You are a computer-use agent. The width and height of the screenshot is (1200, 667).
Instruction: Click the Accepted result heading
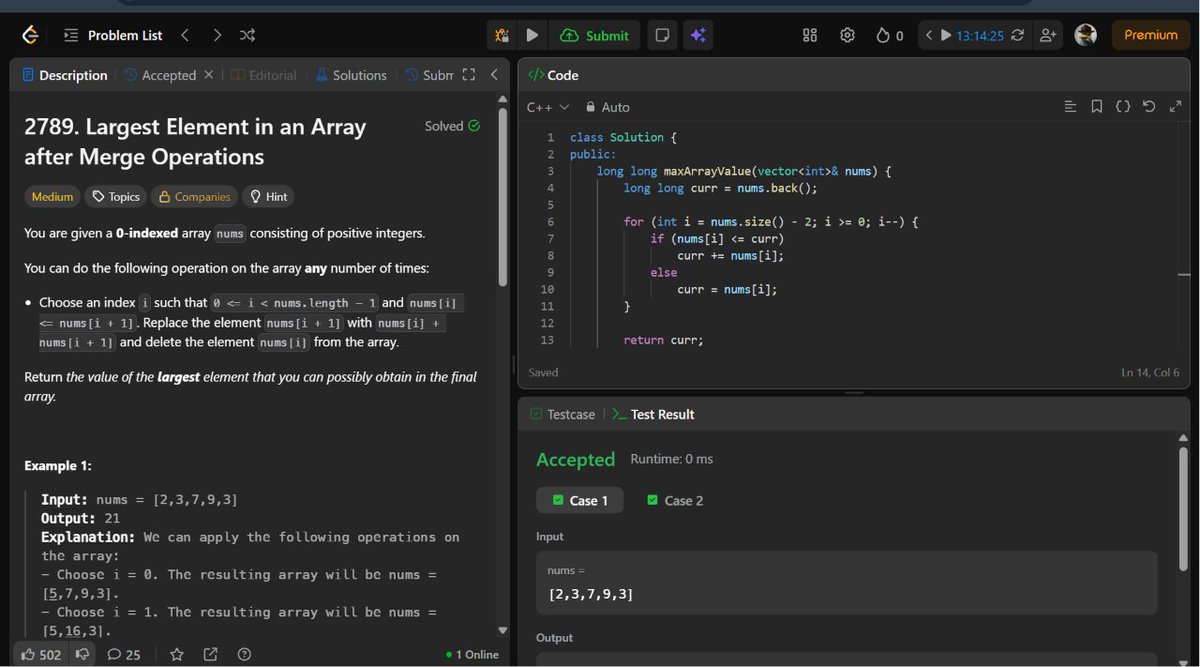(575, 459)
